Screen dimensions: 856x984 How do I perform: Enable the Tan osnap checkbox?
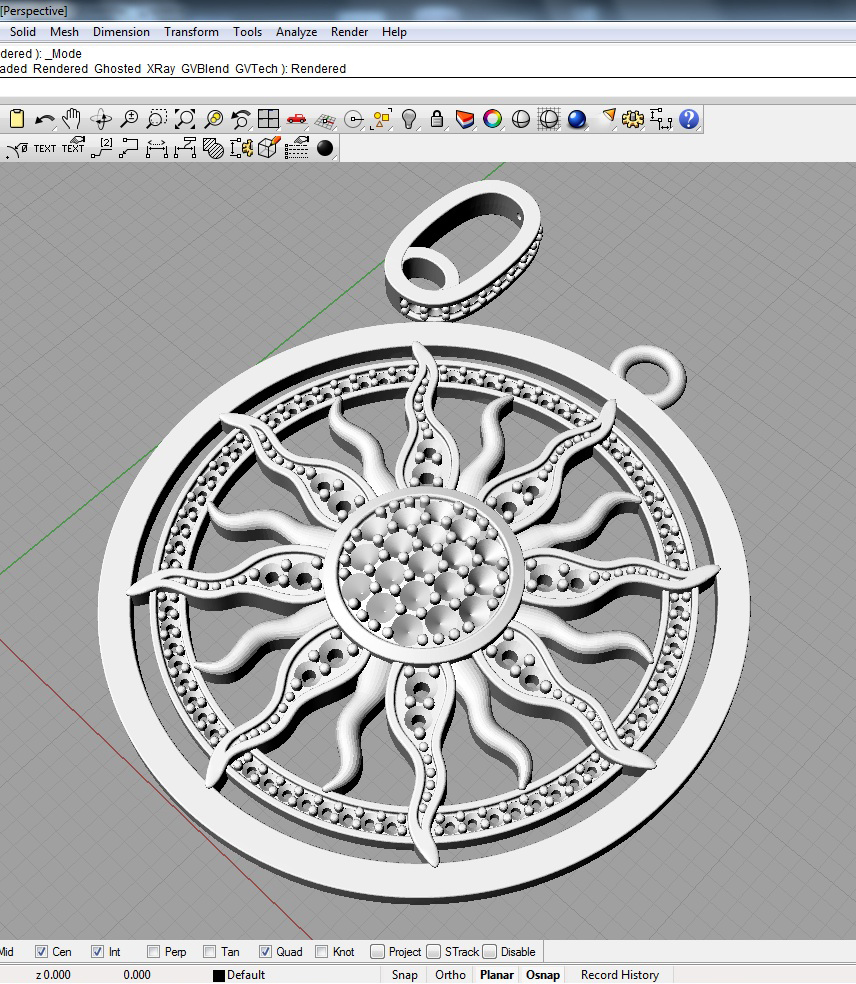[210, 951]
